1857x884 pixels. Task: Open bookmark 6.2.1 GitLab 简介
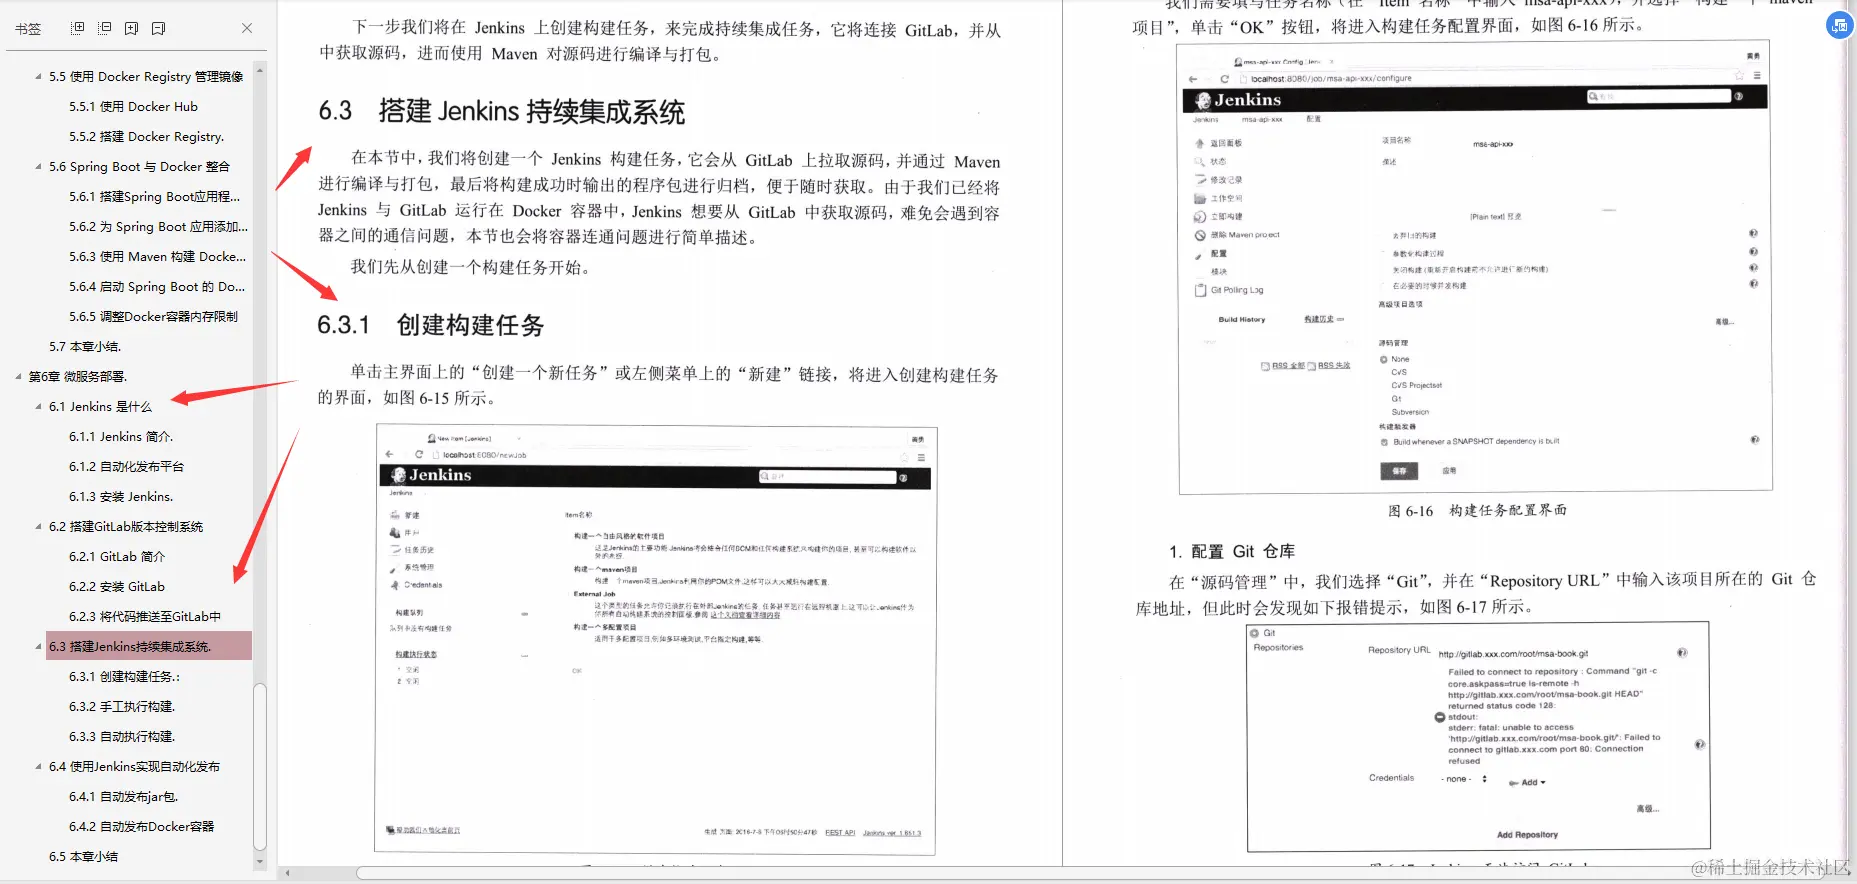pos(117,557)
